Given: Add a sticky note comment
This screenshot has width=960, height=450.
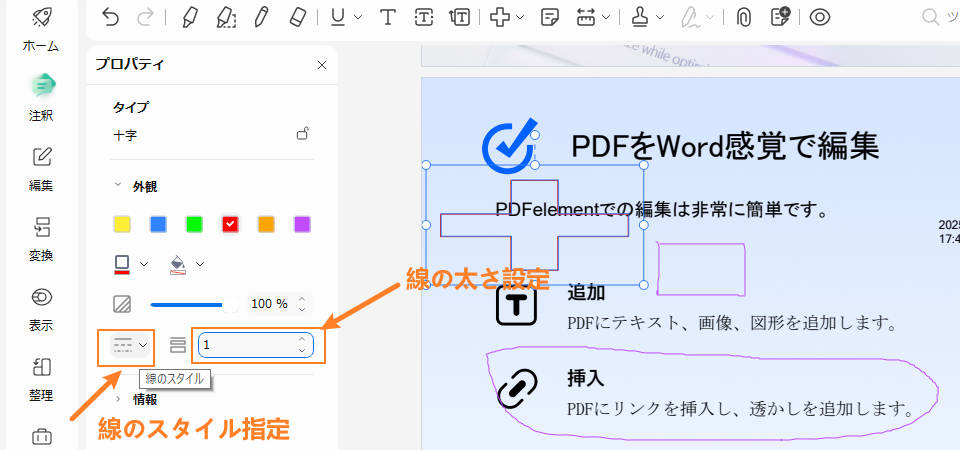Looking at the screenshot, I should pyautogui.click(x=549, y=16).
